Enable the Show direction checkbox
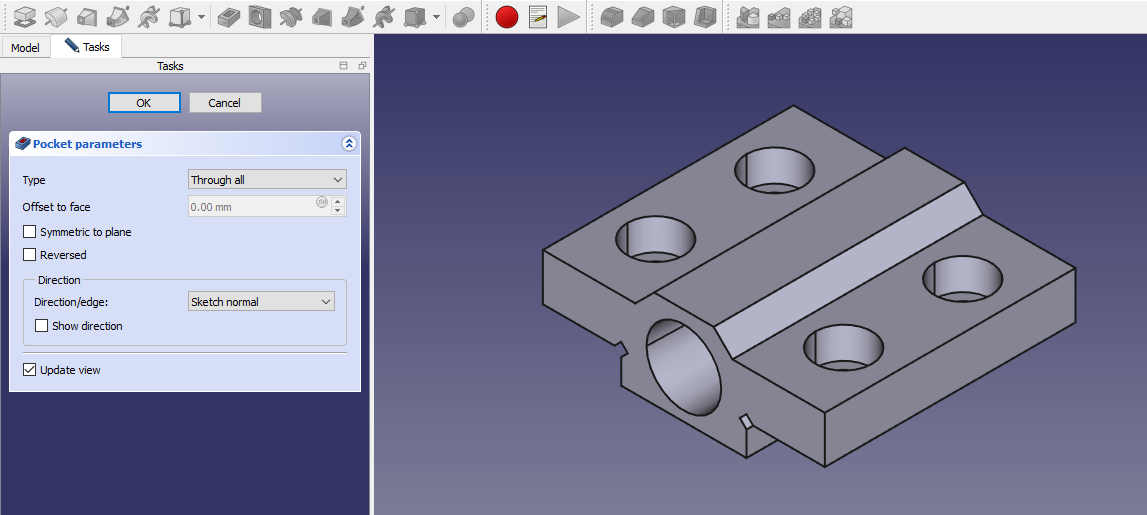1147x515 pixels. [42, 326]
